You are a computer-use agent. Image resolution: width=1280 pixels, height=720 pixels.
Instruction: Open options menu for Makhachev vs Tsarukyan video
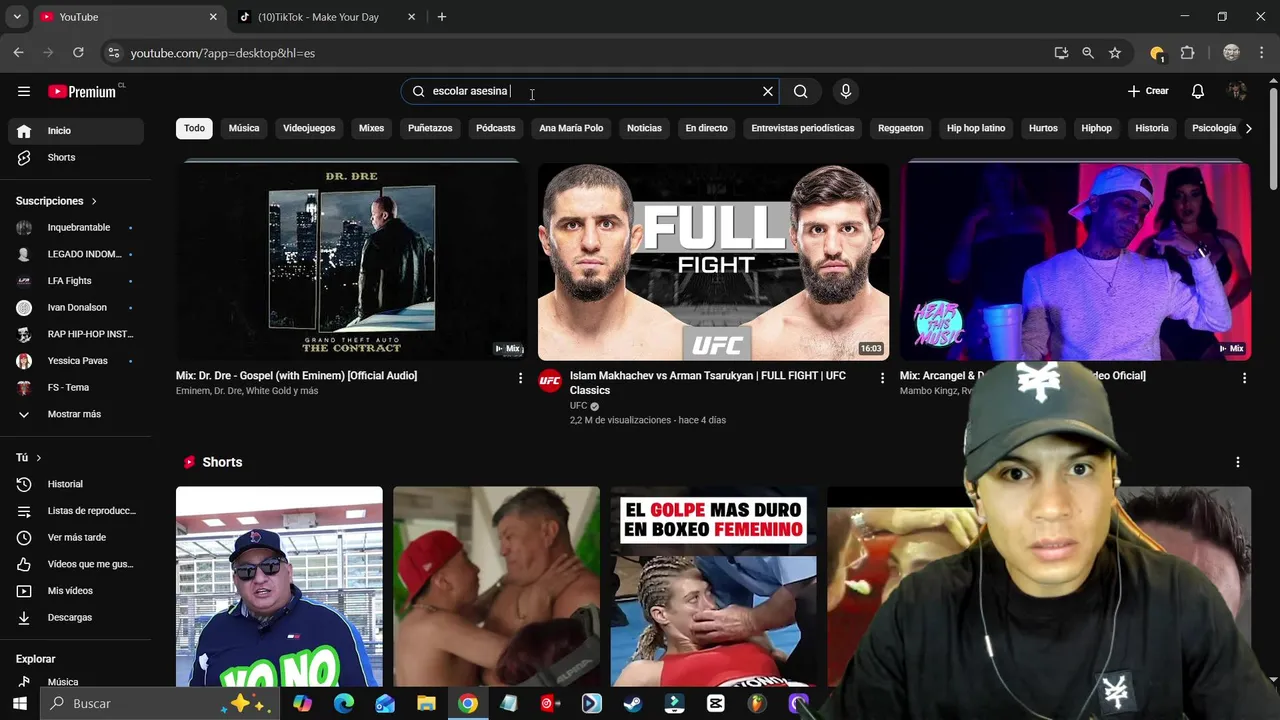pyautogui.click(x=882, y=378)
